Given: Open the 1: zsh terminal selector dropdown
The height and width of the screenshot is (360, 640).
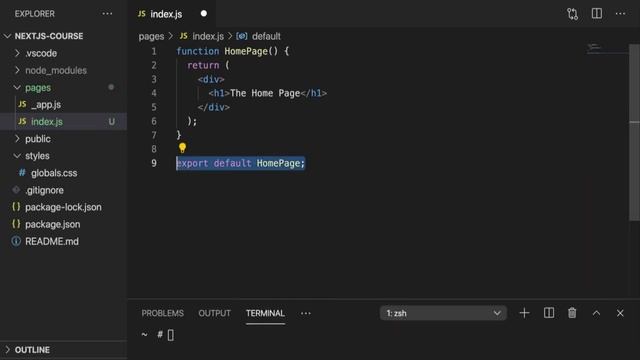Looking at the screenshot, I should pyautogui.click(x=443, y=313).
